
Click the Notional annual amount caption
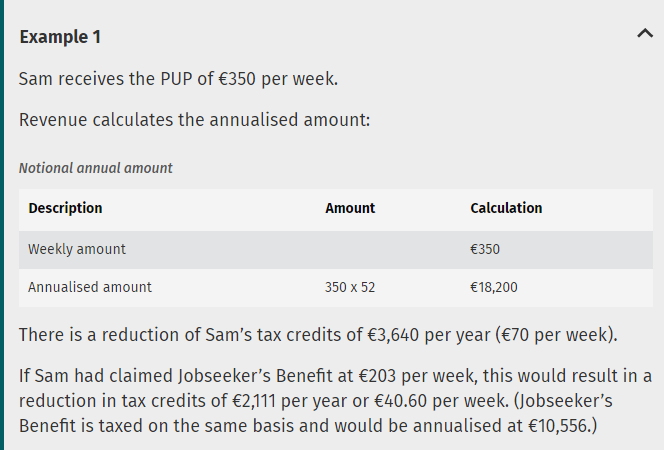(96, 168)
